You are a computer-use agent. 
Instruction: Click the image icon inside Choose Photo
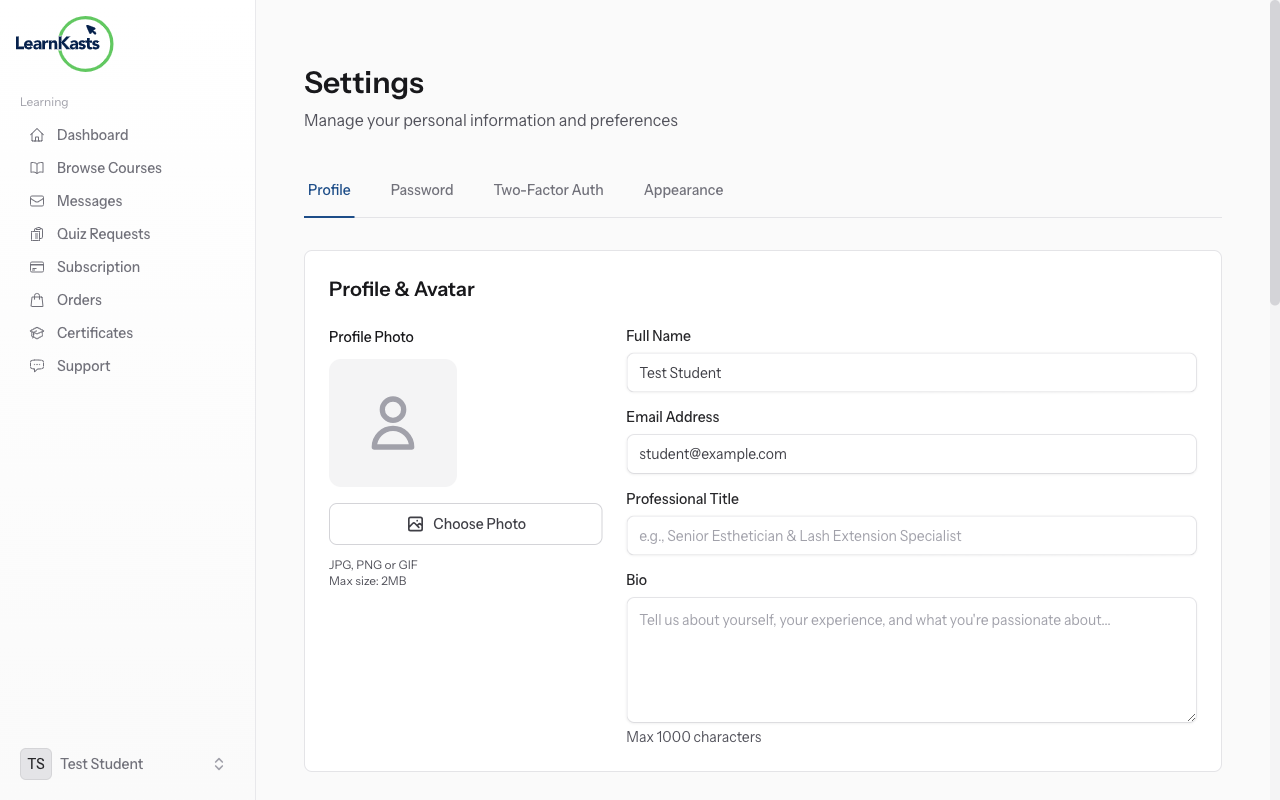tap(416, 523)
